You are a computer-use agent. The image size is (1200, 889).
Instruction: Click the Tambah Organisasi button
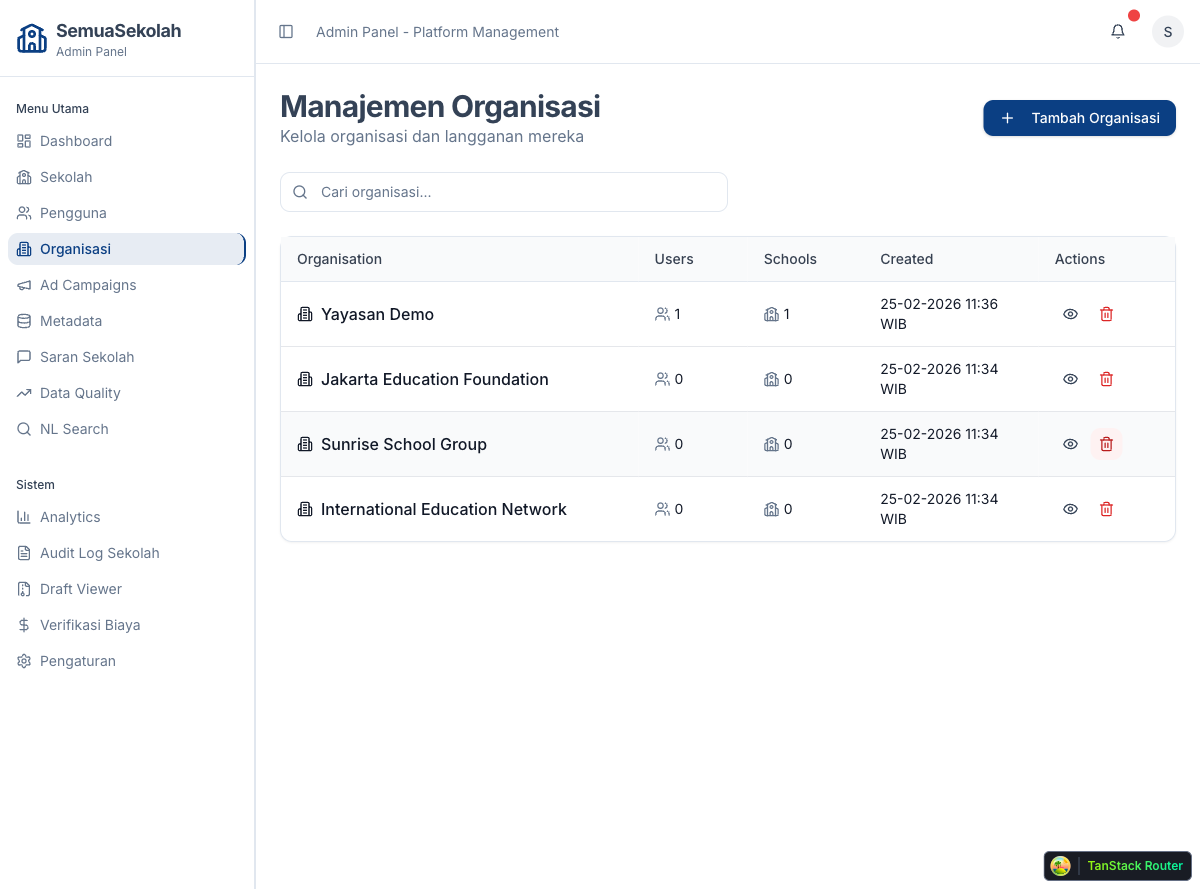coord(1079,118)
